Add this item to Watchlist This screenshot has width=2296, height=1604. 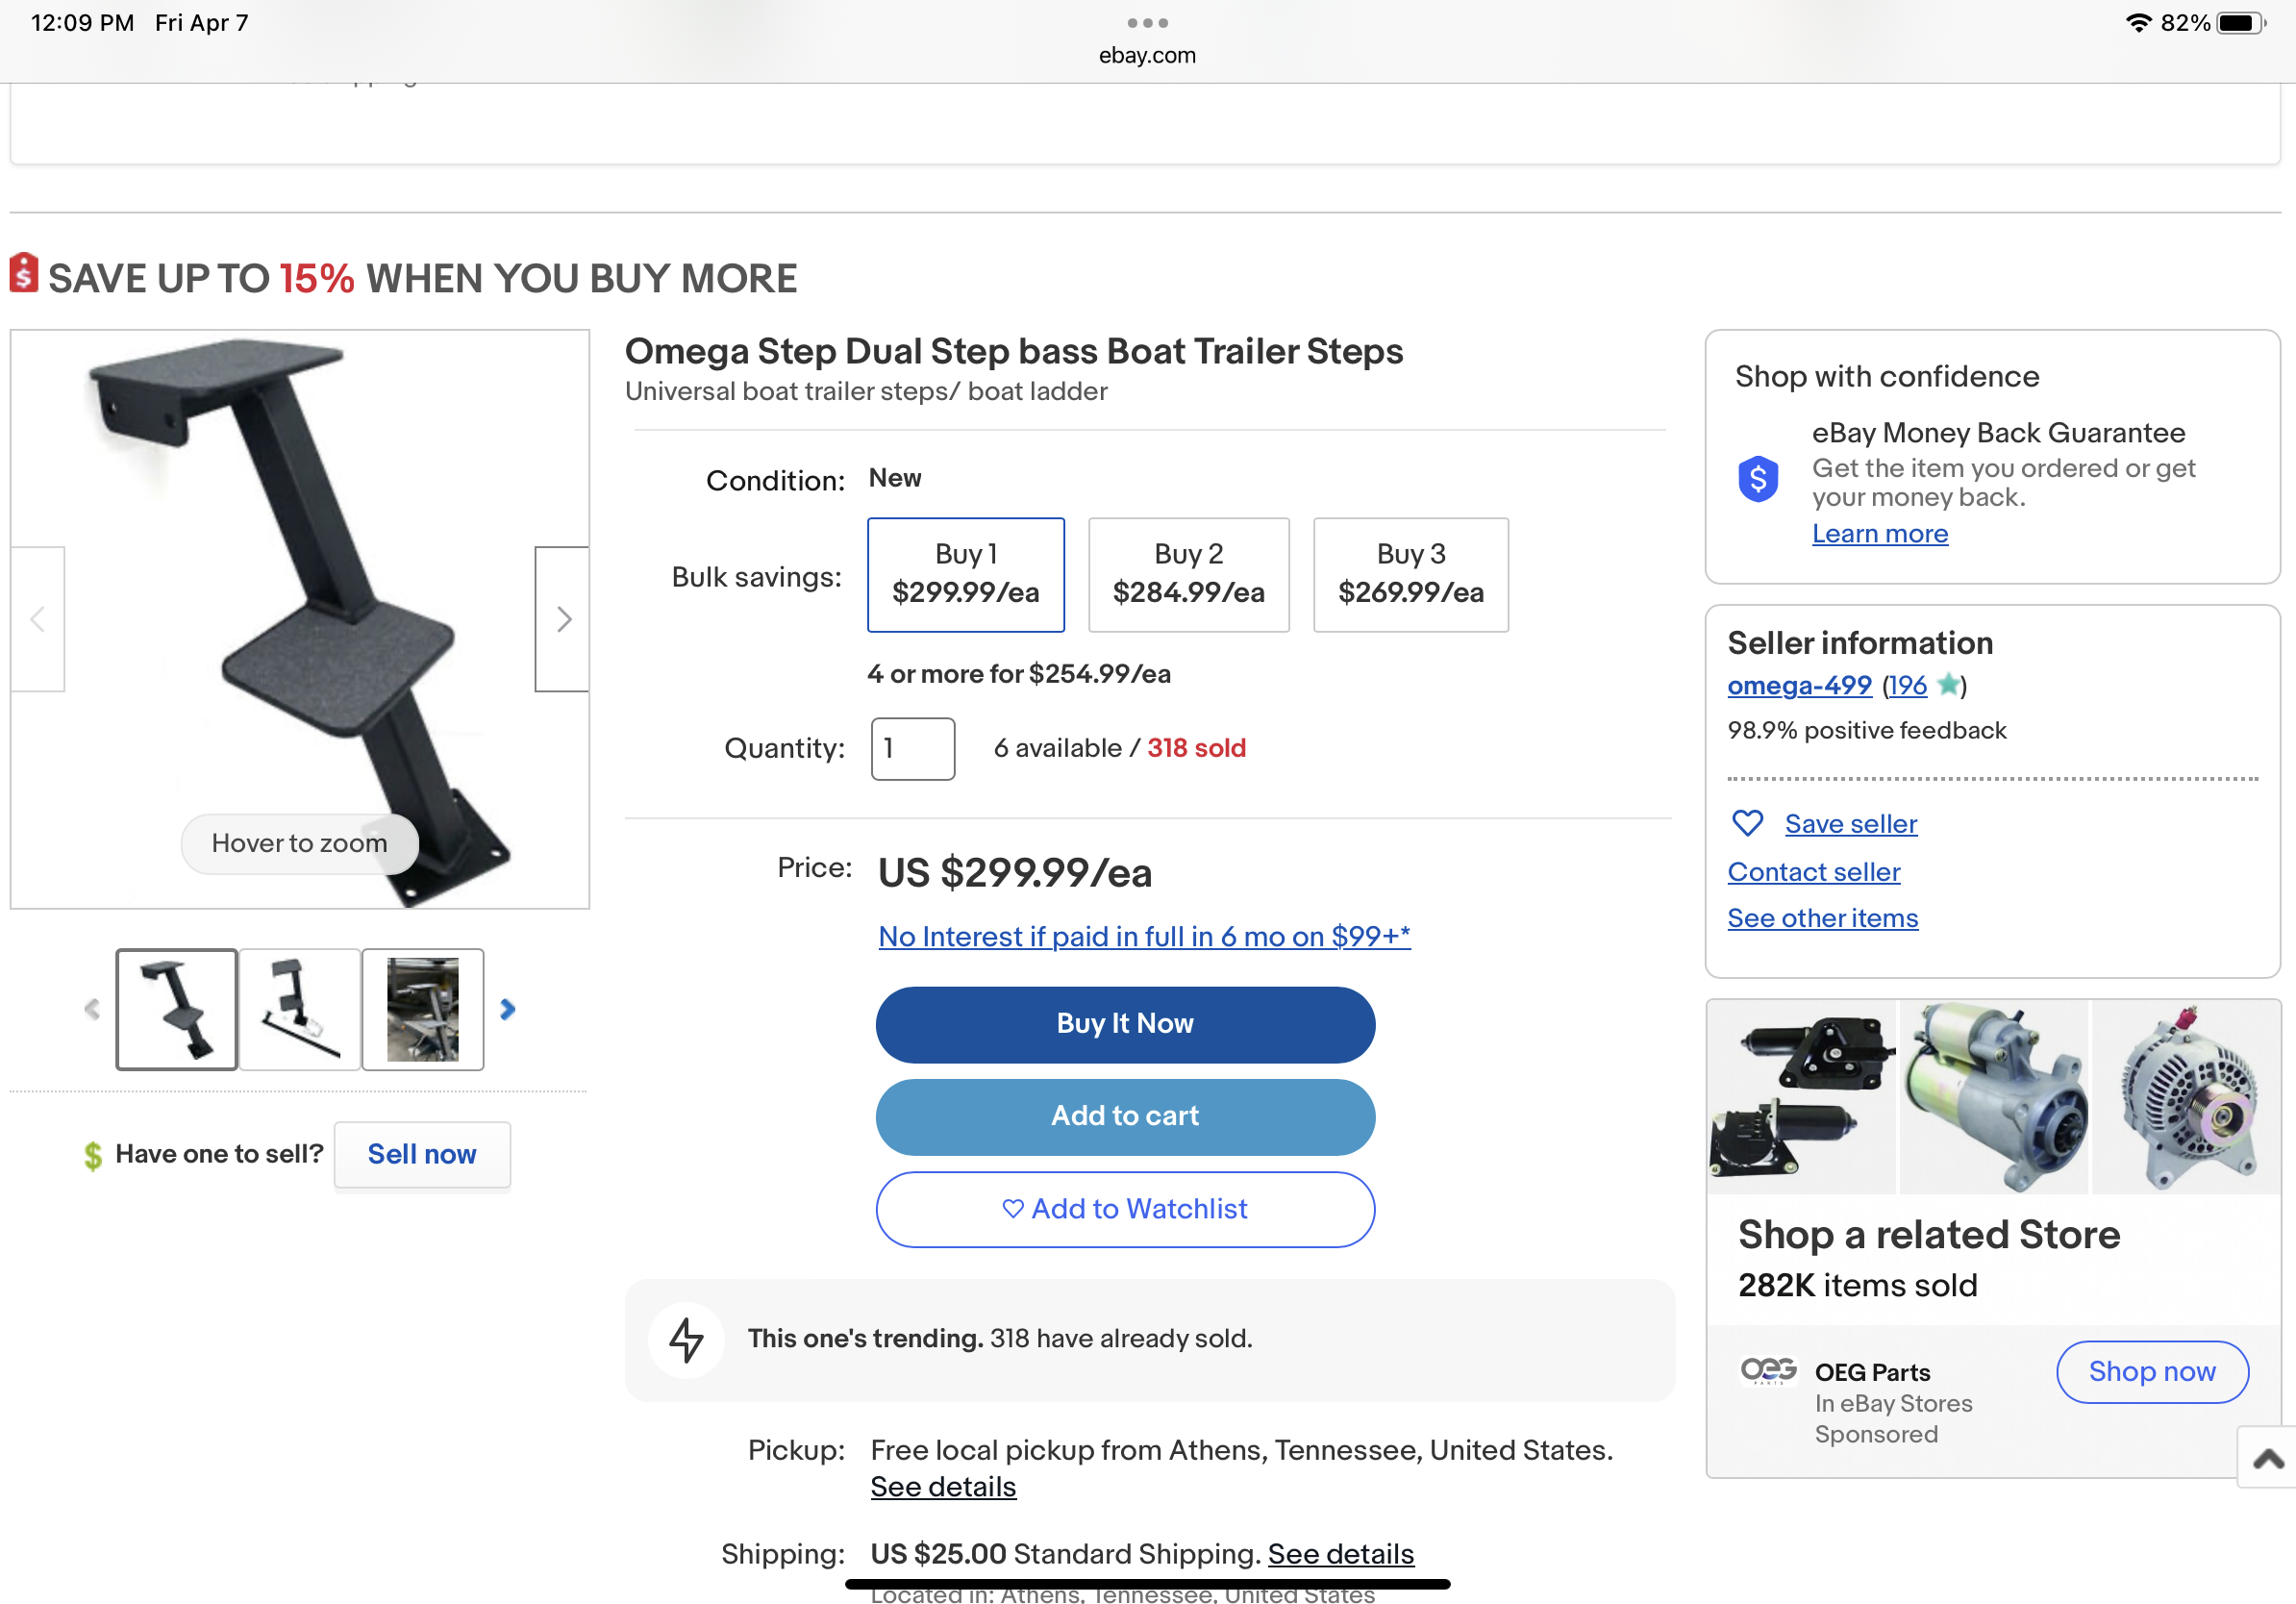[x=1124, y=1209]
